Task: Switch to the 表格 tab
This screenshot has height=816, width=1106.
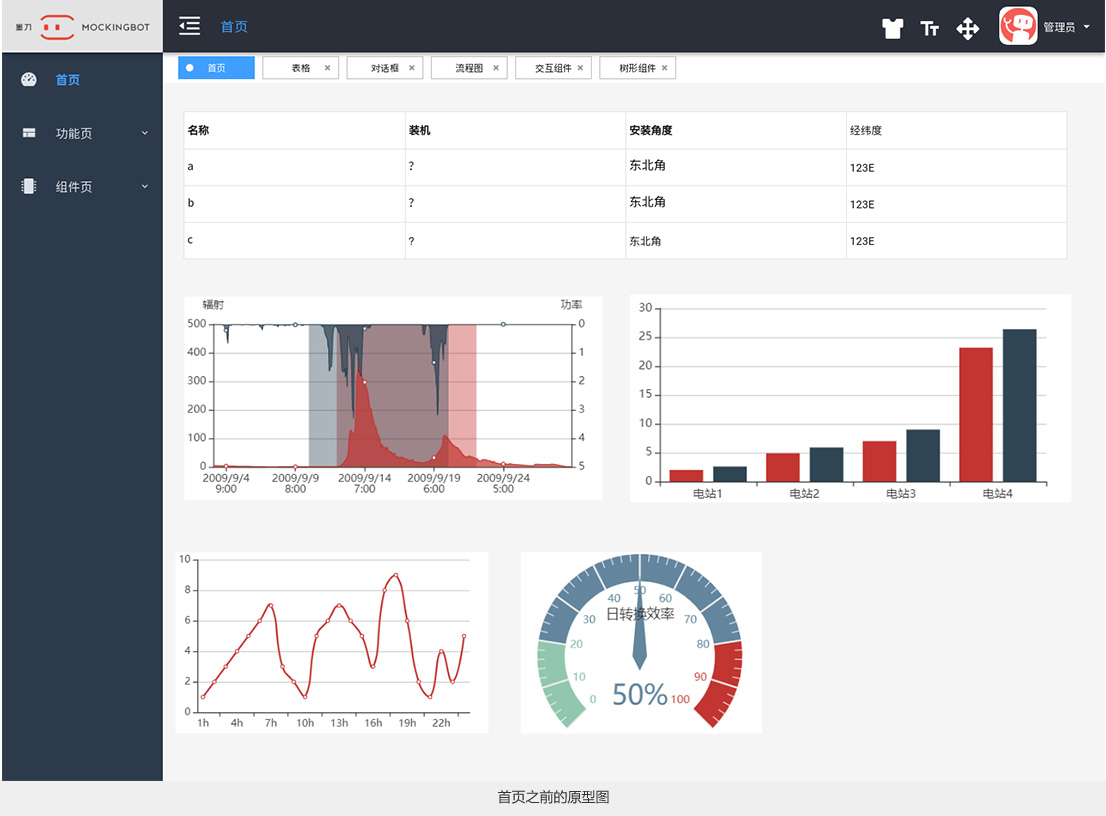Action: pos(300,68)
